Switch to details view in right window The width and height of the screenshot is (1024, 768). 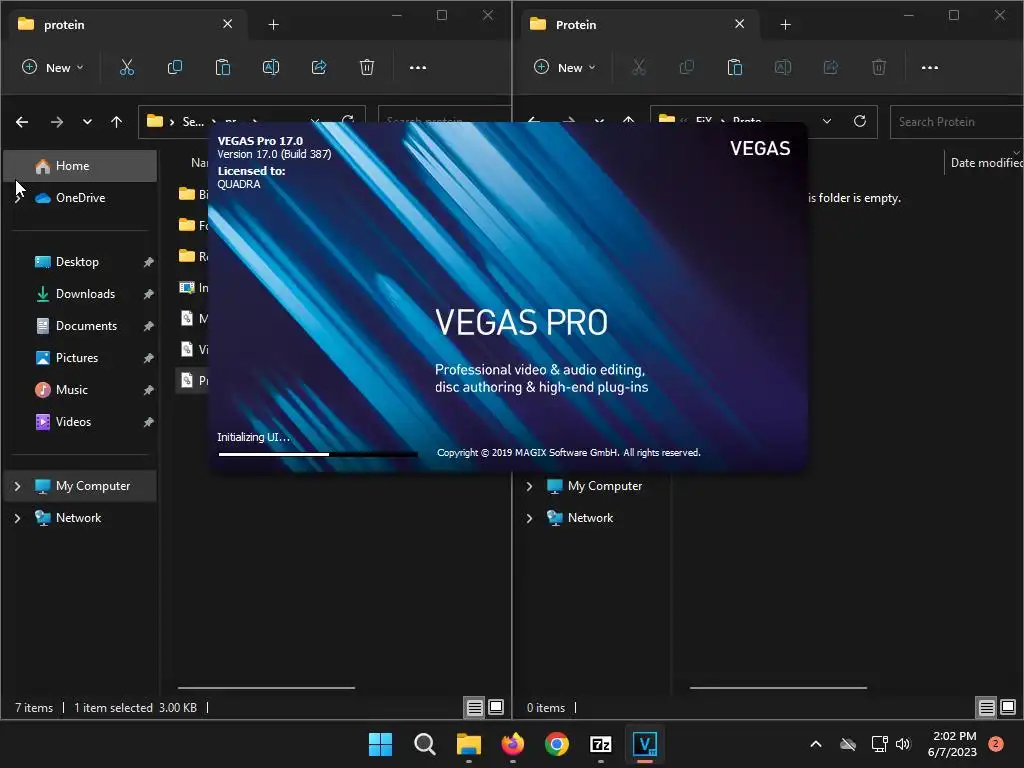click(x=987, y=707)
